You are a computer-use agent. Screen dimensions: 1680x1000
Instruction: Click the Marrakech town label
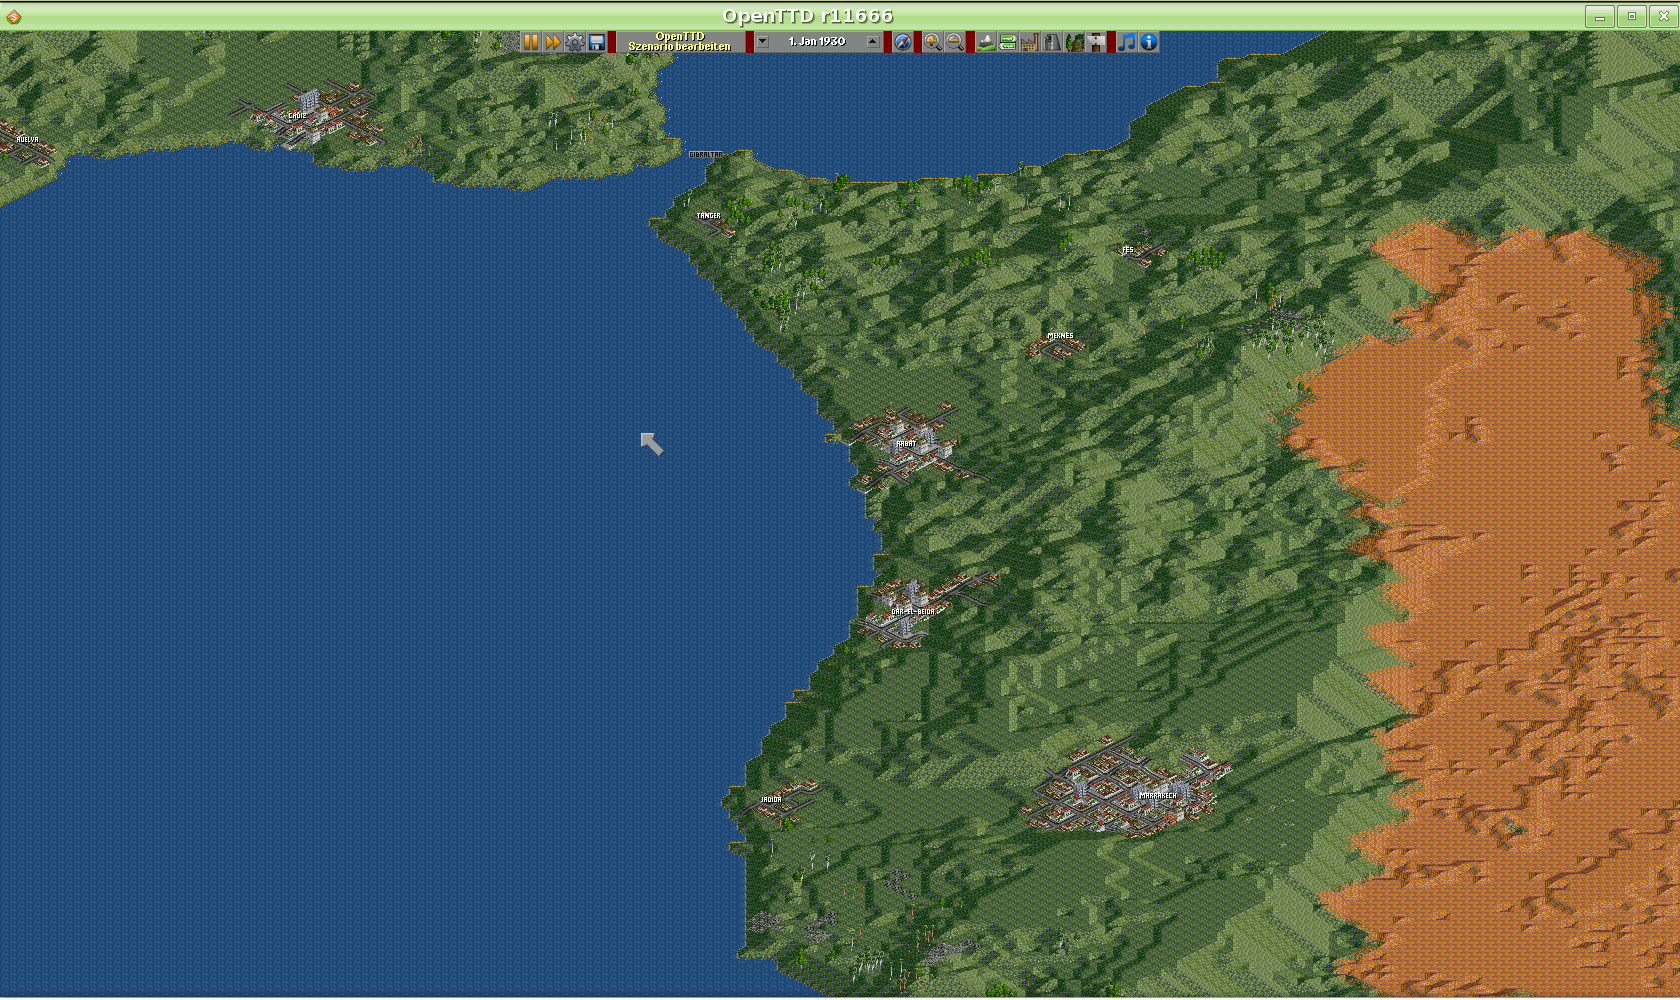[1158, 795]
